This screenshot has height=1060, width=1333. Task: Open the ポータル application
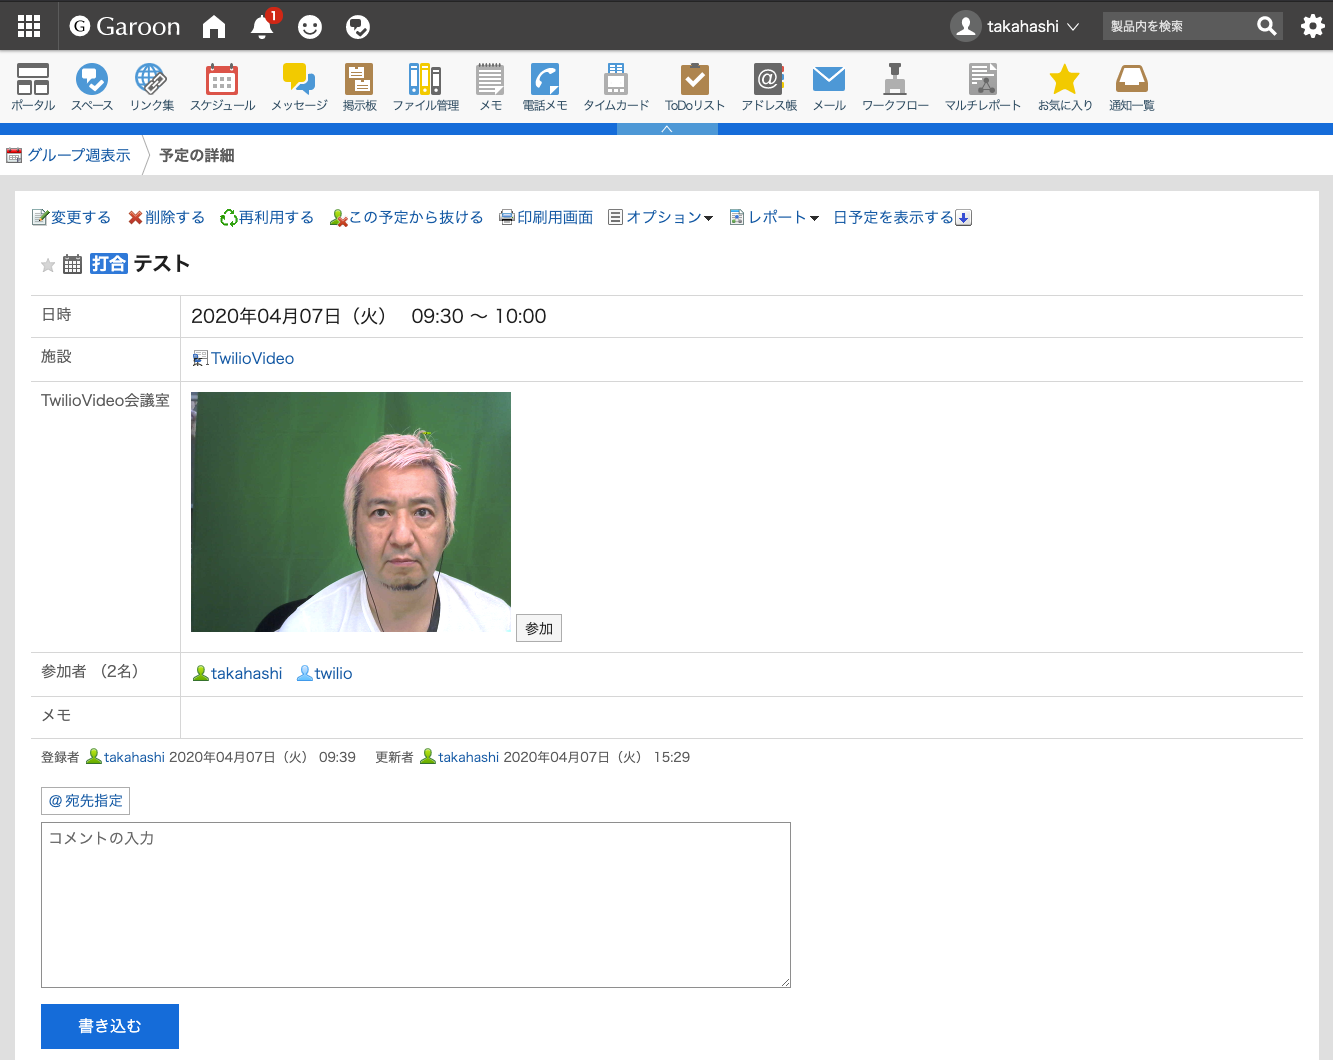click(x=33, y=87)
